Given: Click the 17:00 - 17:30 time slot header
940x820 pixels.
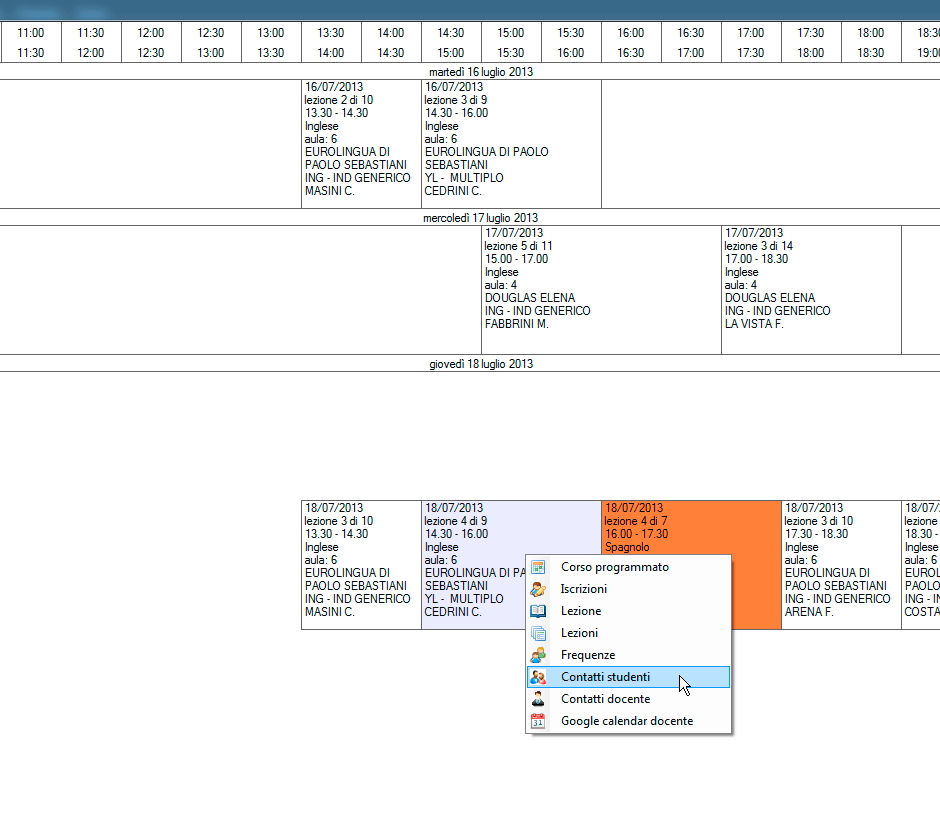Looking at the screenshot, I should [x=751, y=43].
